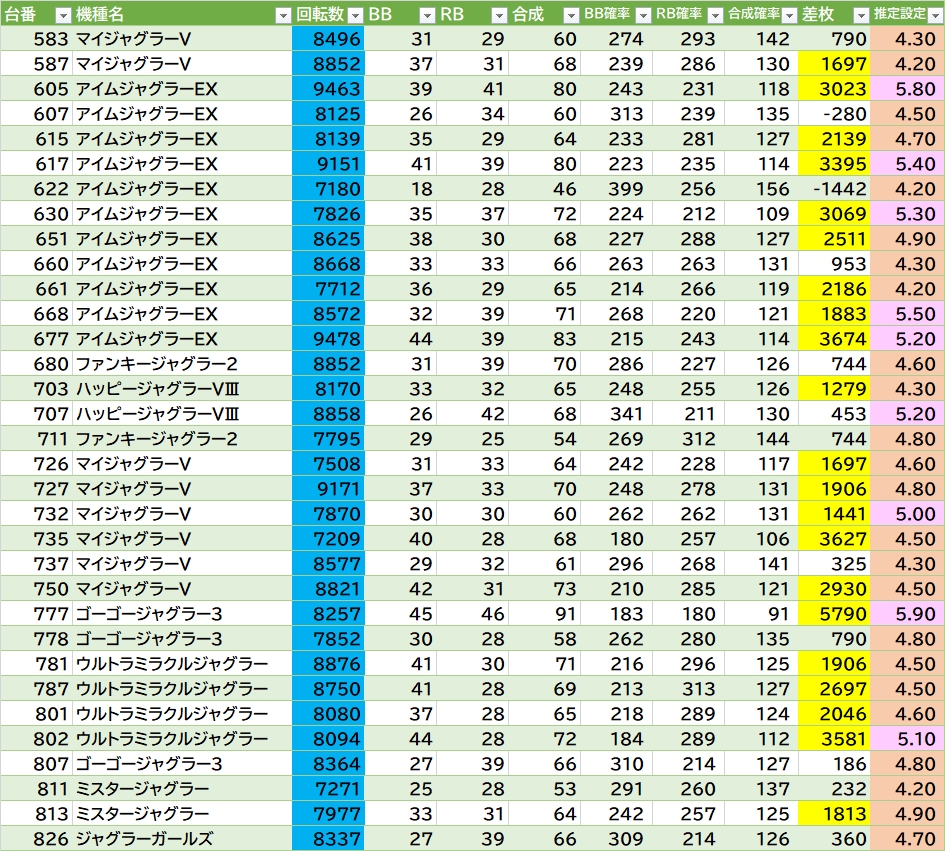Open the 推定設定 column filter dropdown
Screen dimensions: 945x851
tap(935, 16)
